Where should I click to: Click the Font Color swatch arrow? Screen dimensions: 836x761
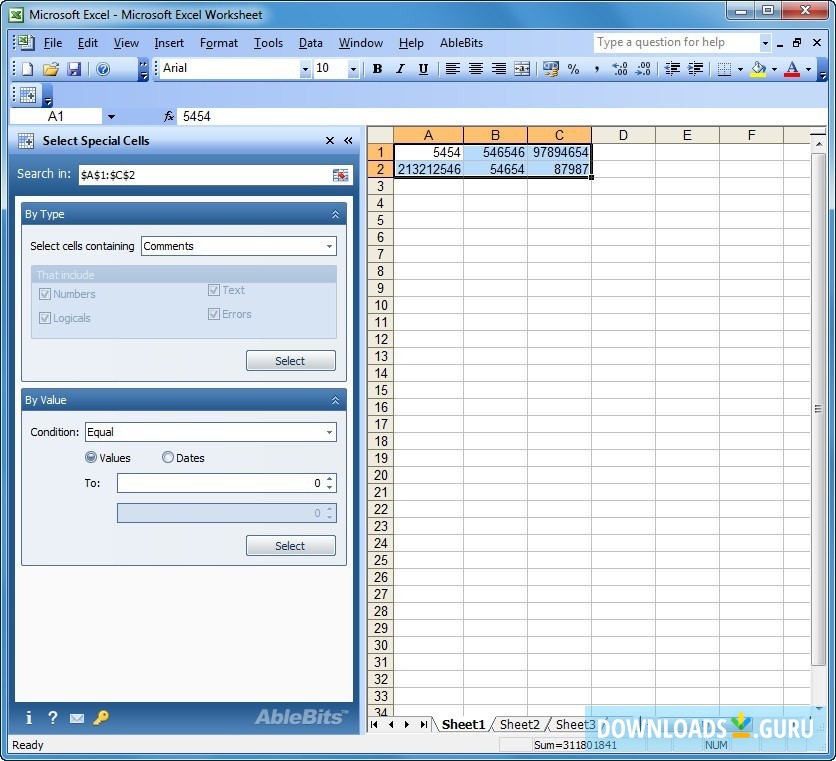click(806, 69)
